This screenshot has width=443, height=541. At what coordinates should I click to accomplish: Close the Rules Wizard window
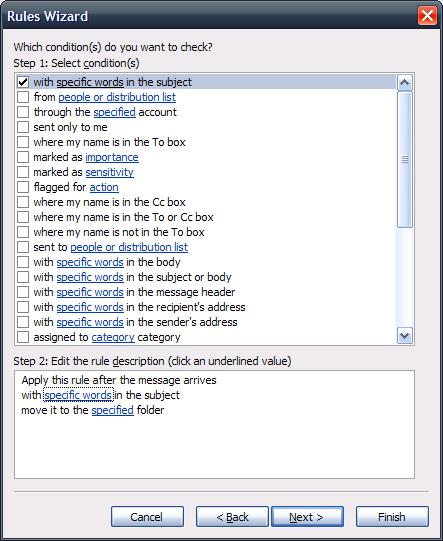click(427, 16)
